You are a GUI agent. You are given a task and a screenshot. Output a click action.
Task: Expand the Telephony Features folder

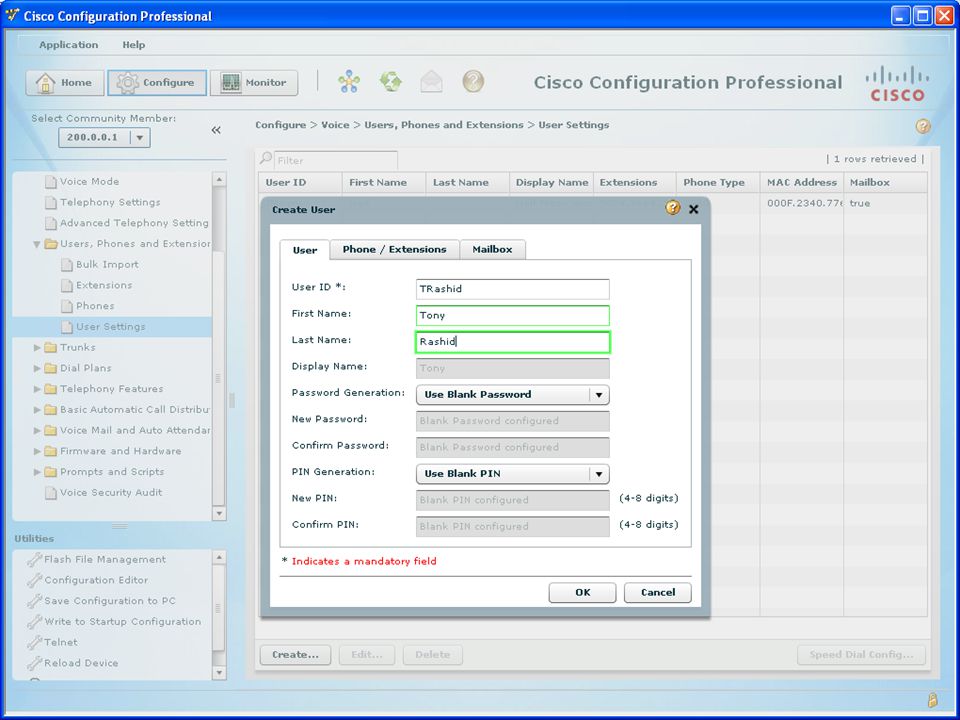(x=37, y=389)
